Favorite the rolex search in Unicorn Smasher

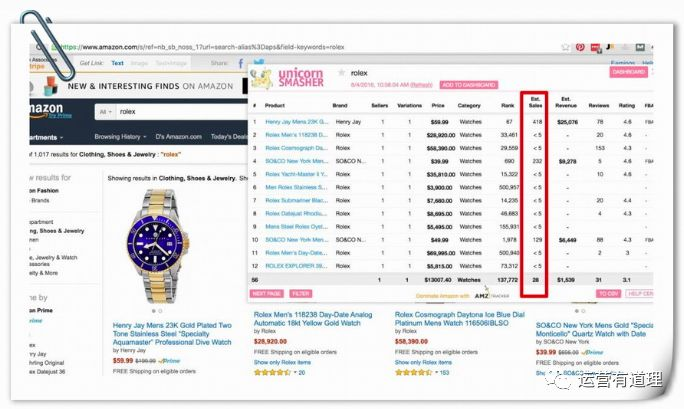point(341,73)
